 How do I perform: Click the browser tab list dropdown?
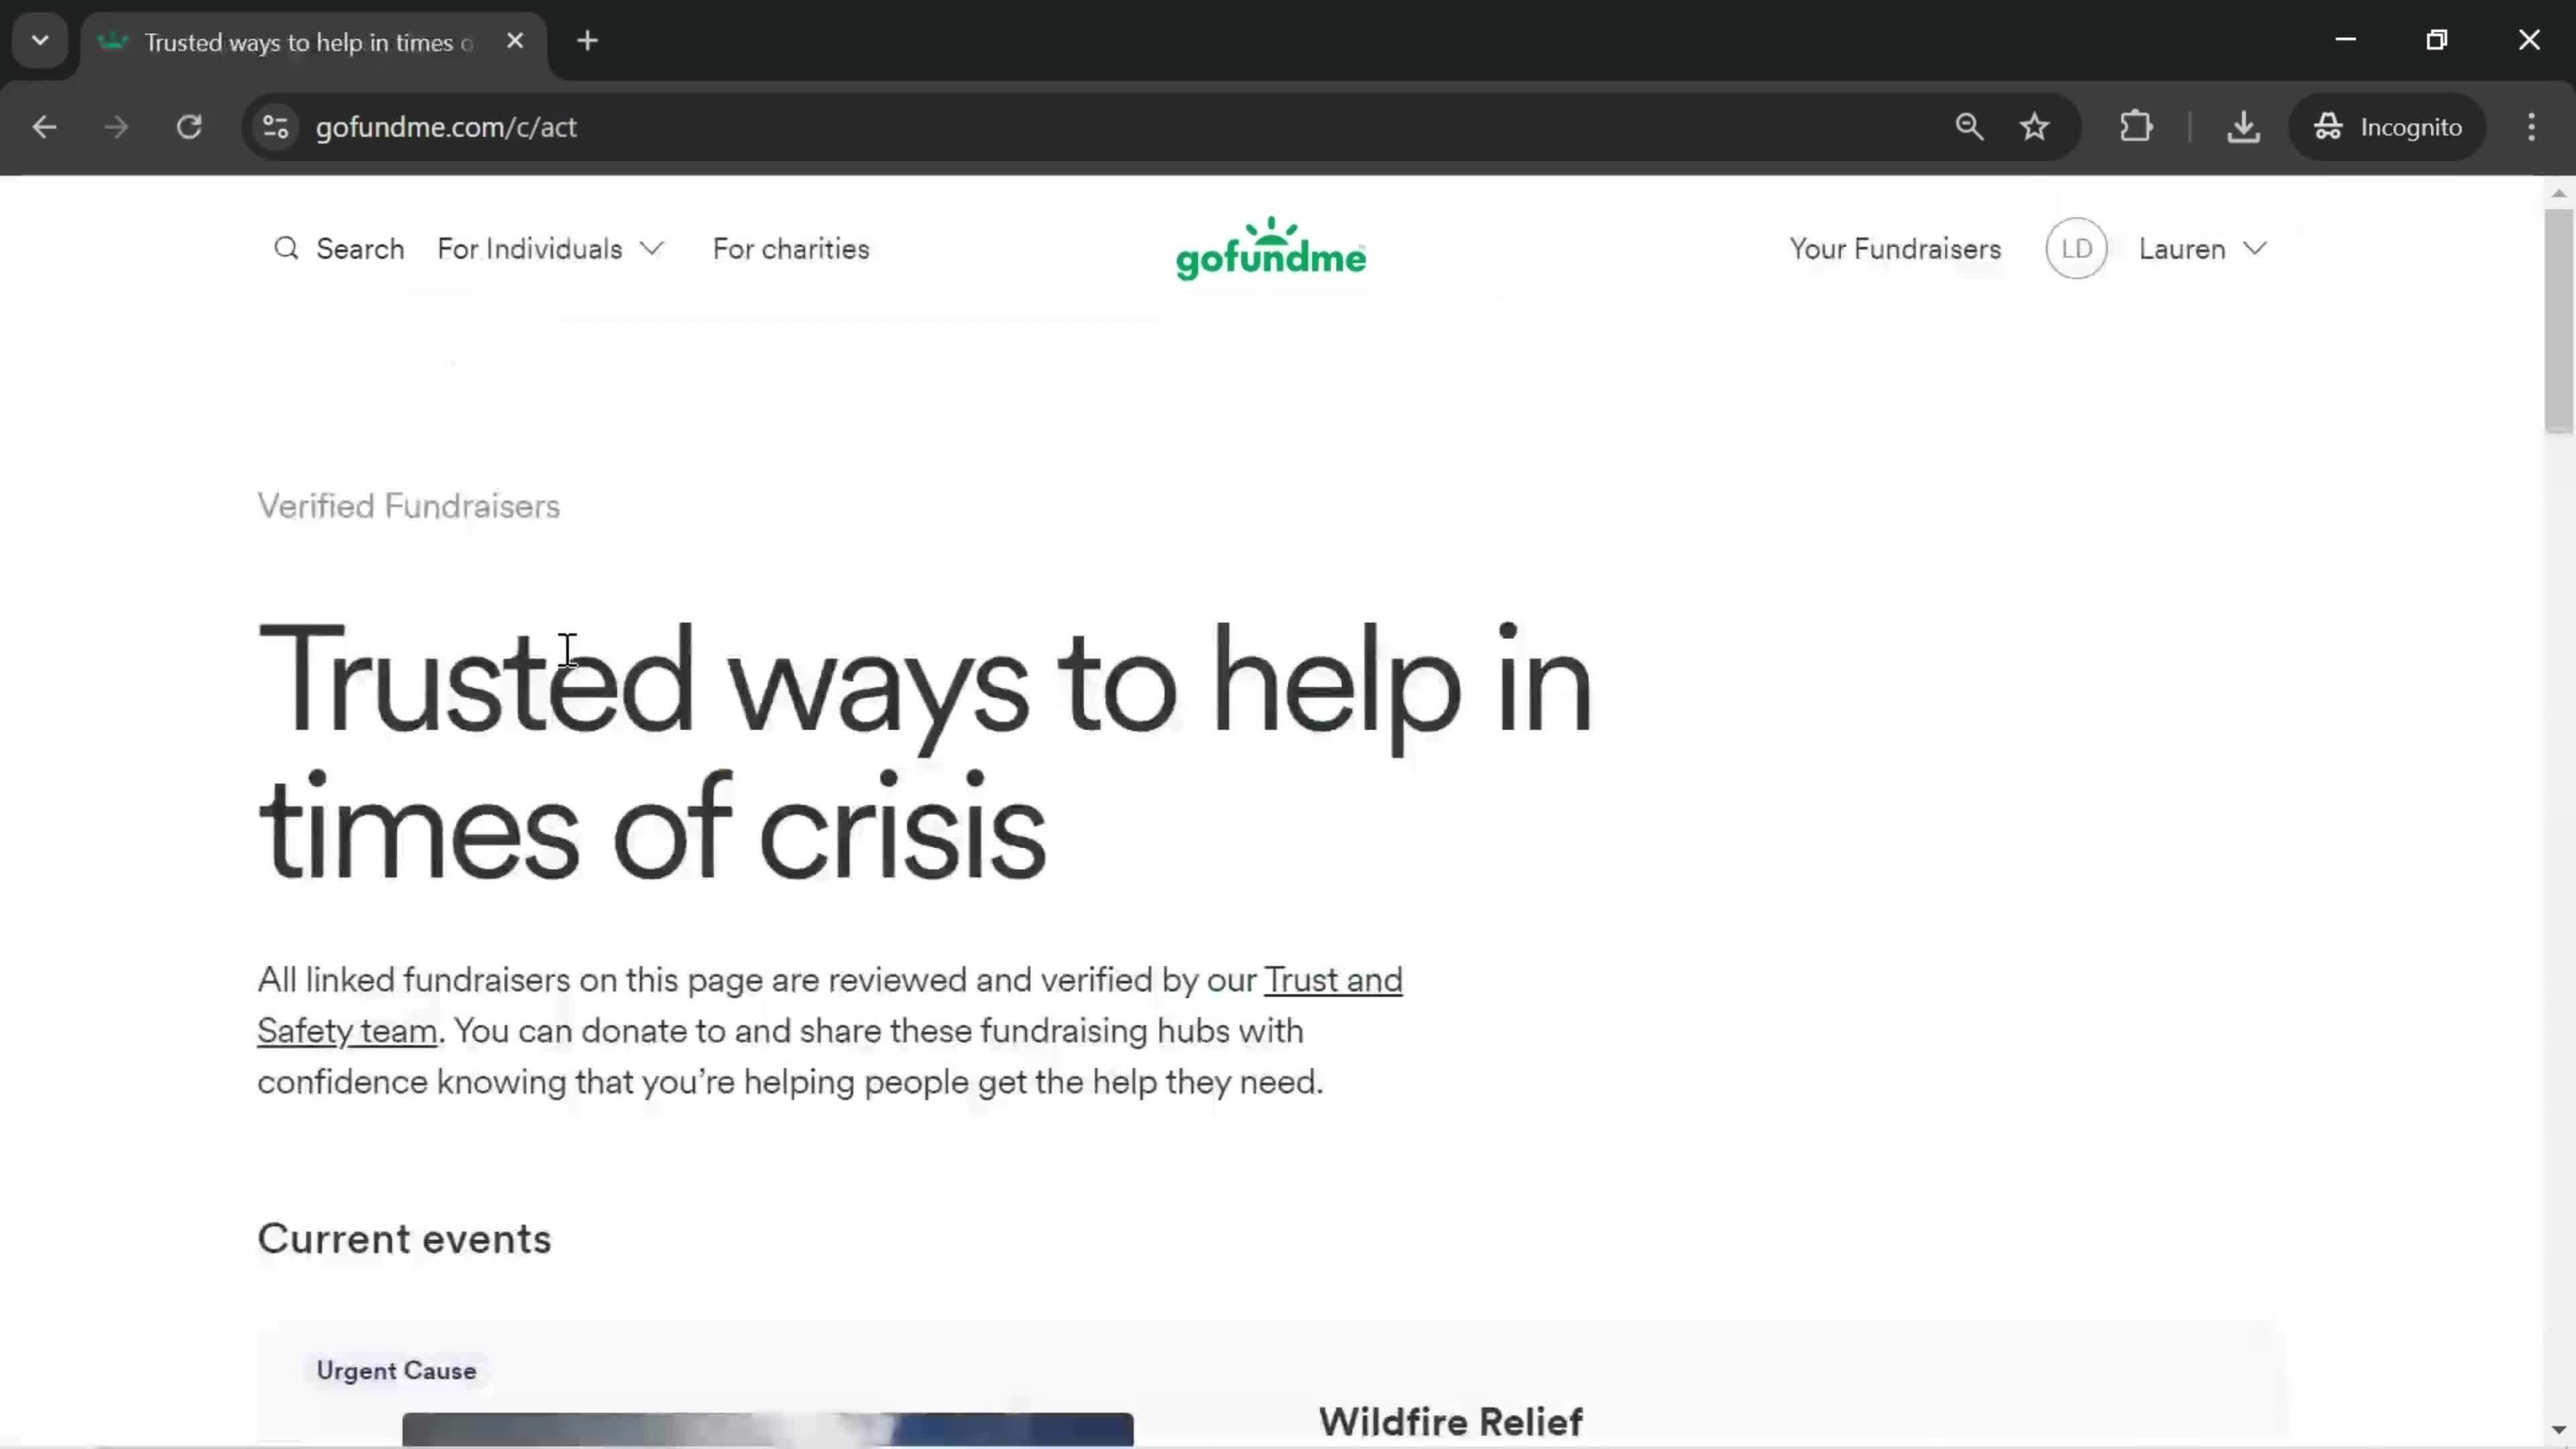[39, 39]
